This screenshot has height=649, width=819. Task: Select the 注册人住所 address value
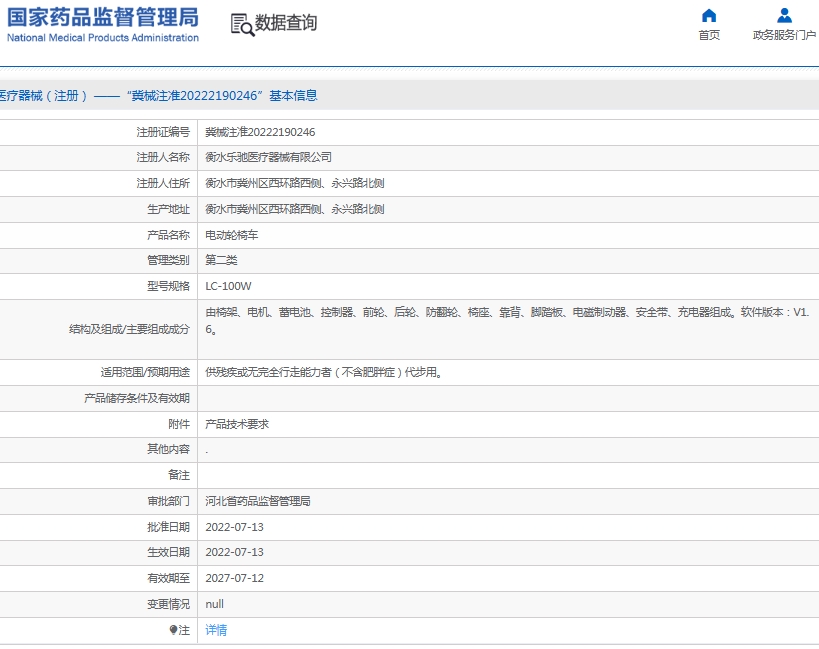pyautogui.click(x=295, y=183)
